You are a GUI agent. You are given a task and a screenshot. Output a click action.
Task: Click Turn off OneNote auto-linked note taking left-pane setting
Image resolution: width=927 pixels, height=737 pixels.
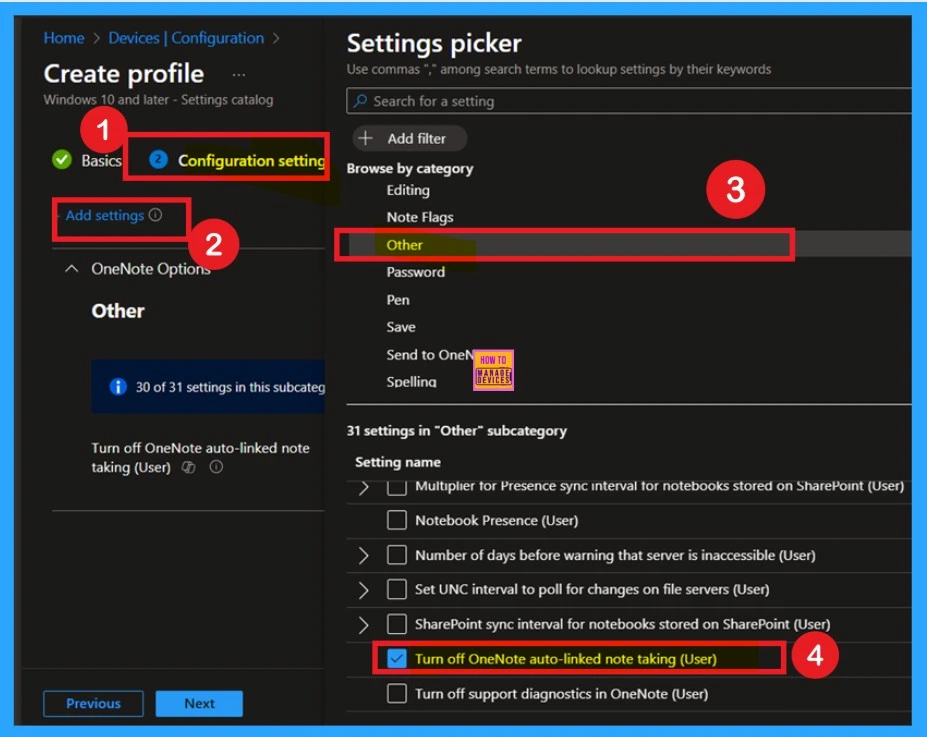pyautogui.click(x=200, y=457)
